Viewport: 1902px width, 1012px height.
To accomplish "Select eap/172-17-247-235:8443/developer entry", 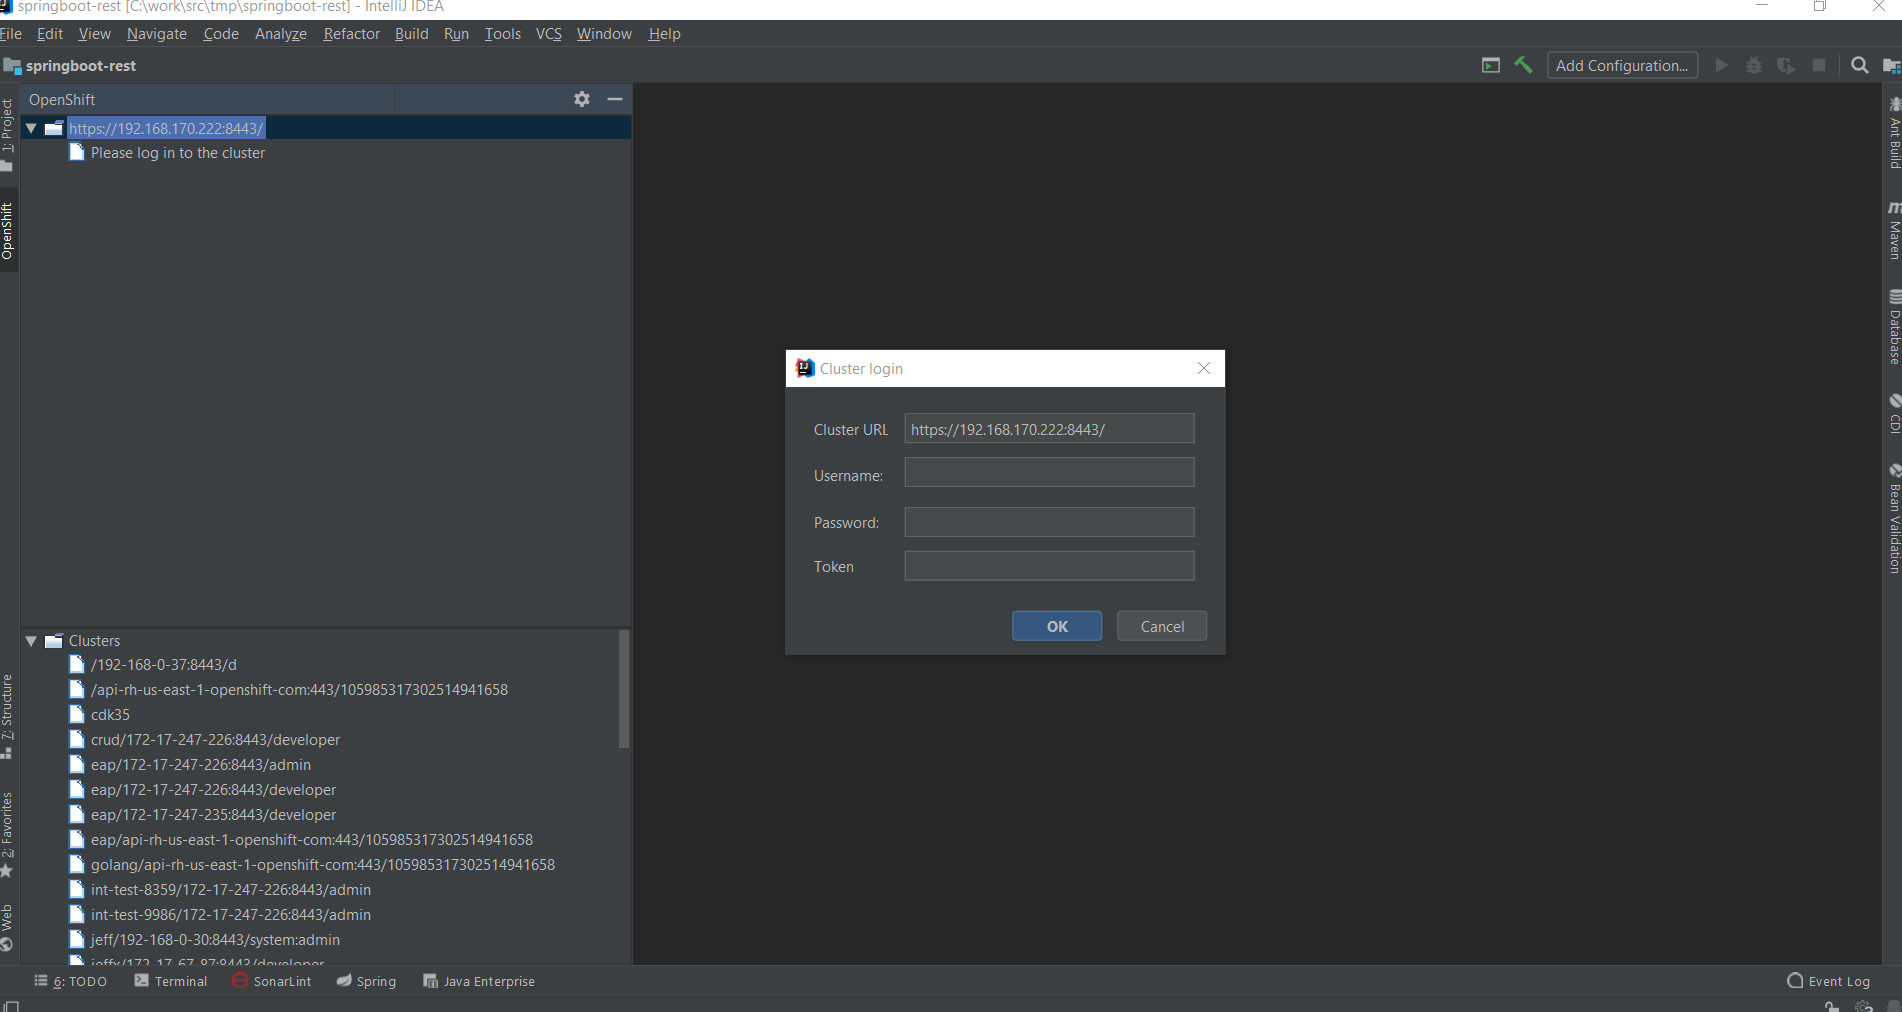I will tap(213, 814).
